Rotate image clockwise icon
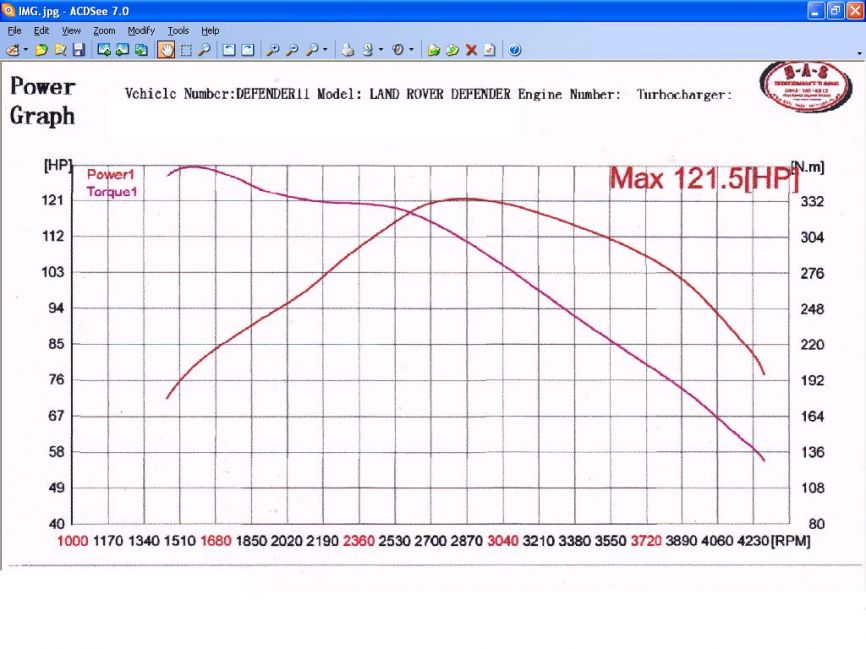 (248, 50)
